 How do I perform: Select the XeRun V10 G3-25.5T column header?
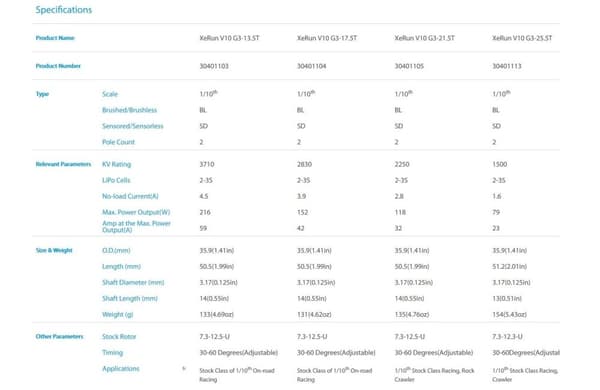coord(522,38)
